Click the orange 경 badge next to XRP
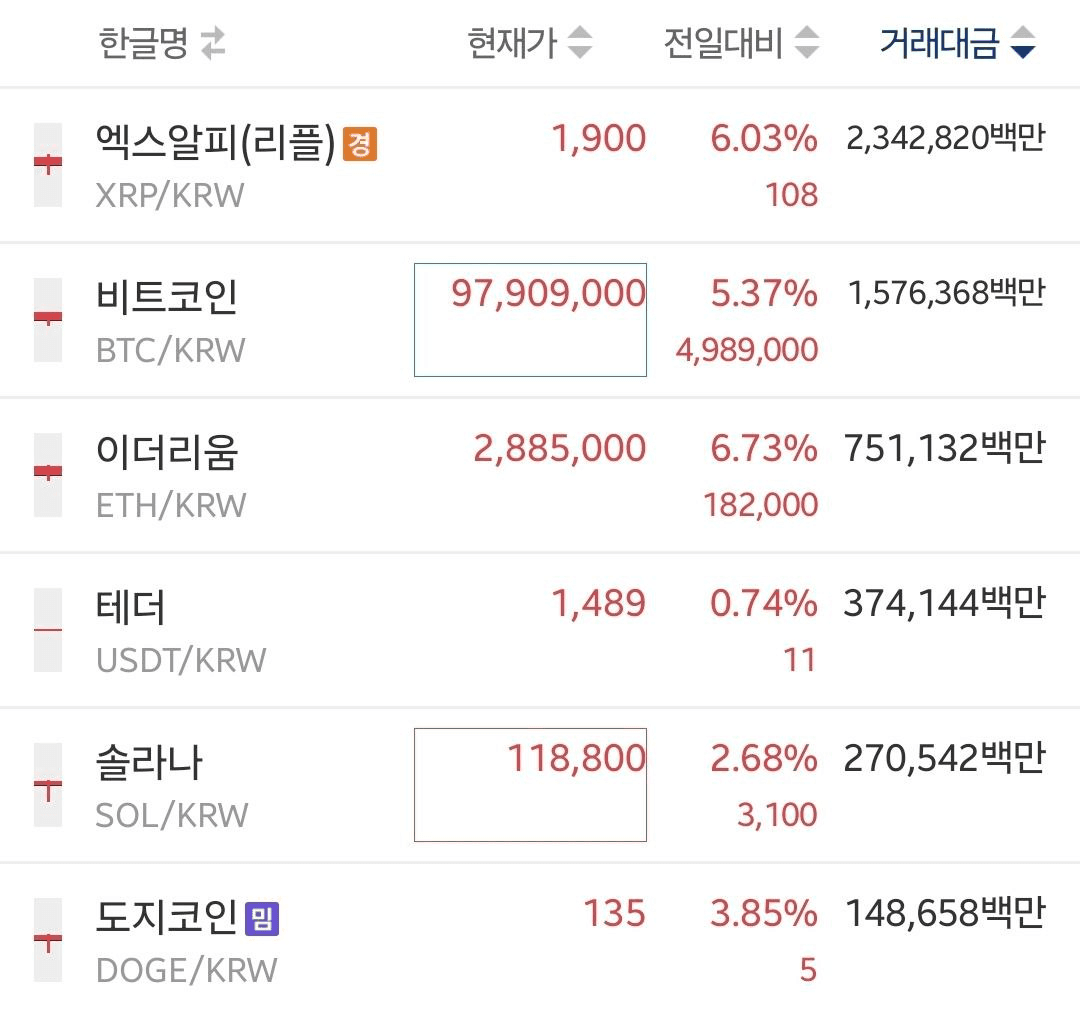The height and width of the screenshot is (1014, 1080). tap(360, 145)
